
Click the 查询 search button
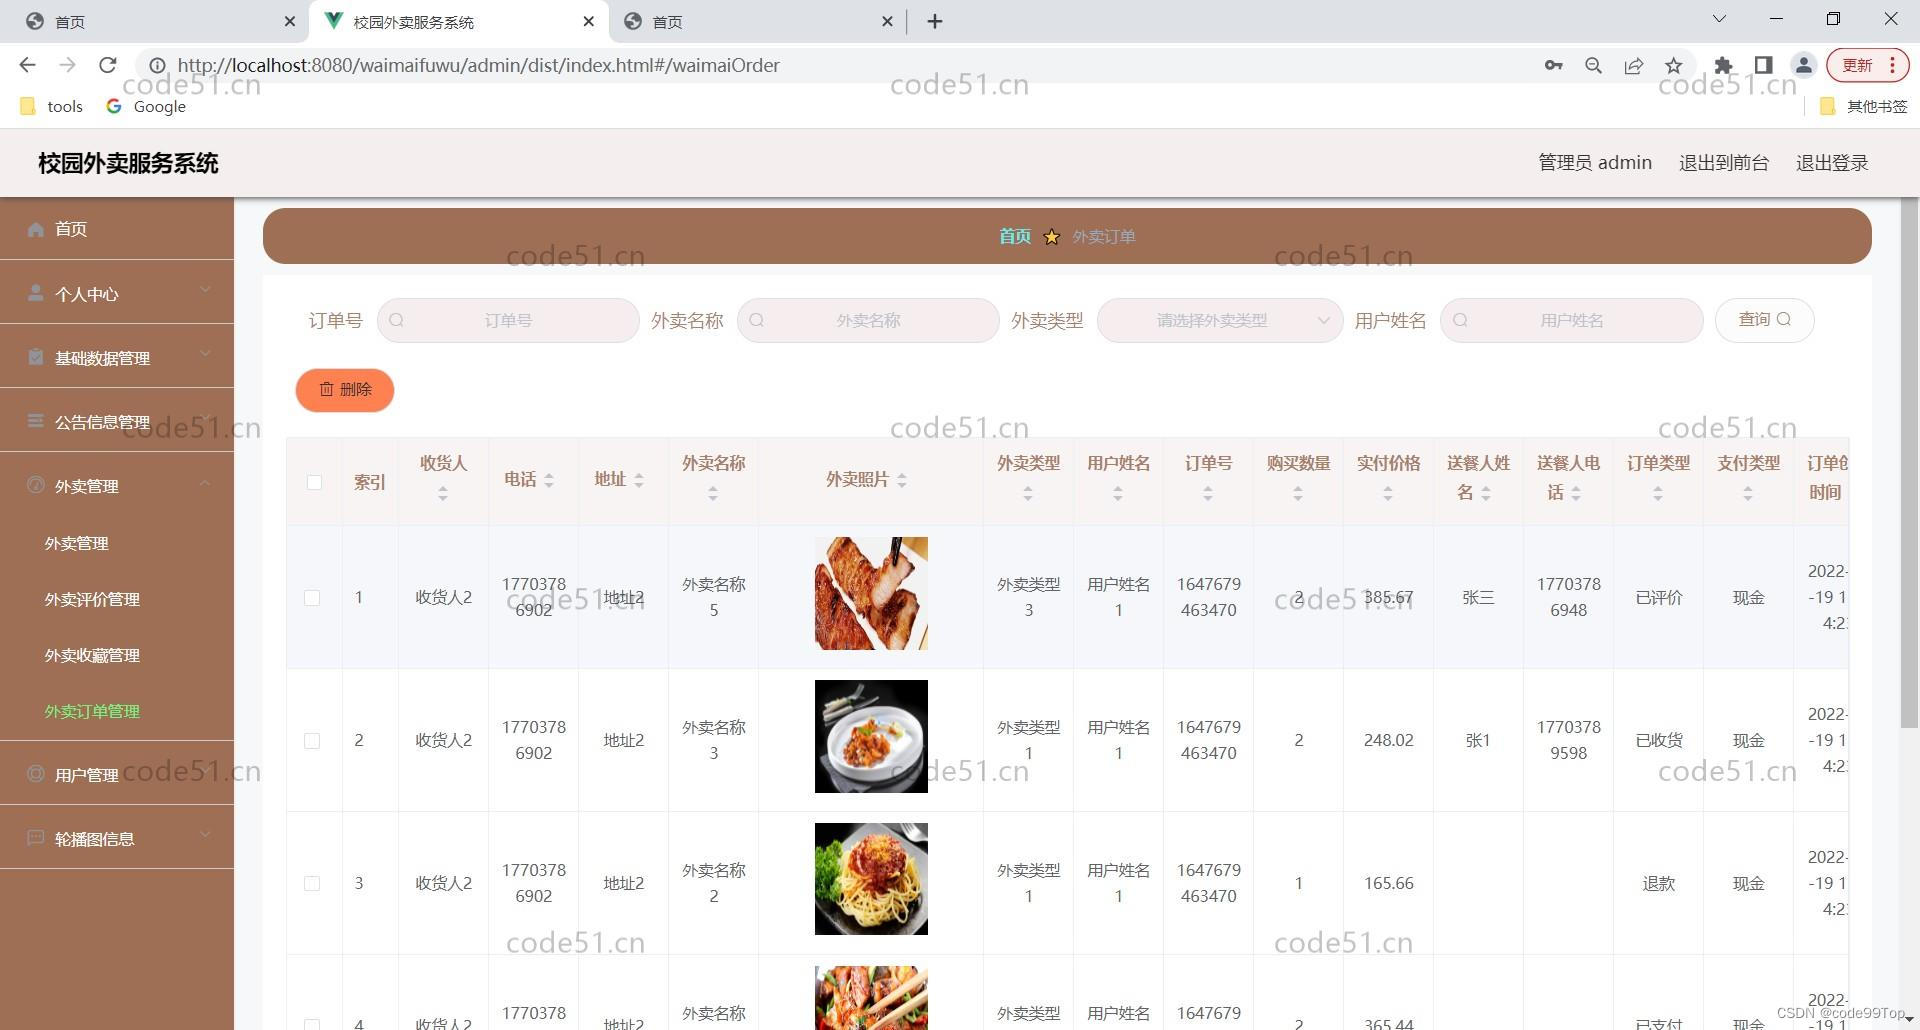click(1764, 320)
